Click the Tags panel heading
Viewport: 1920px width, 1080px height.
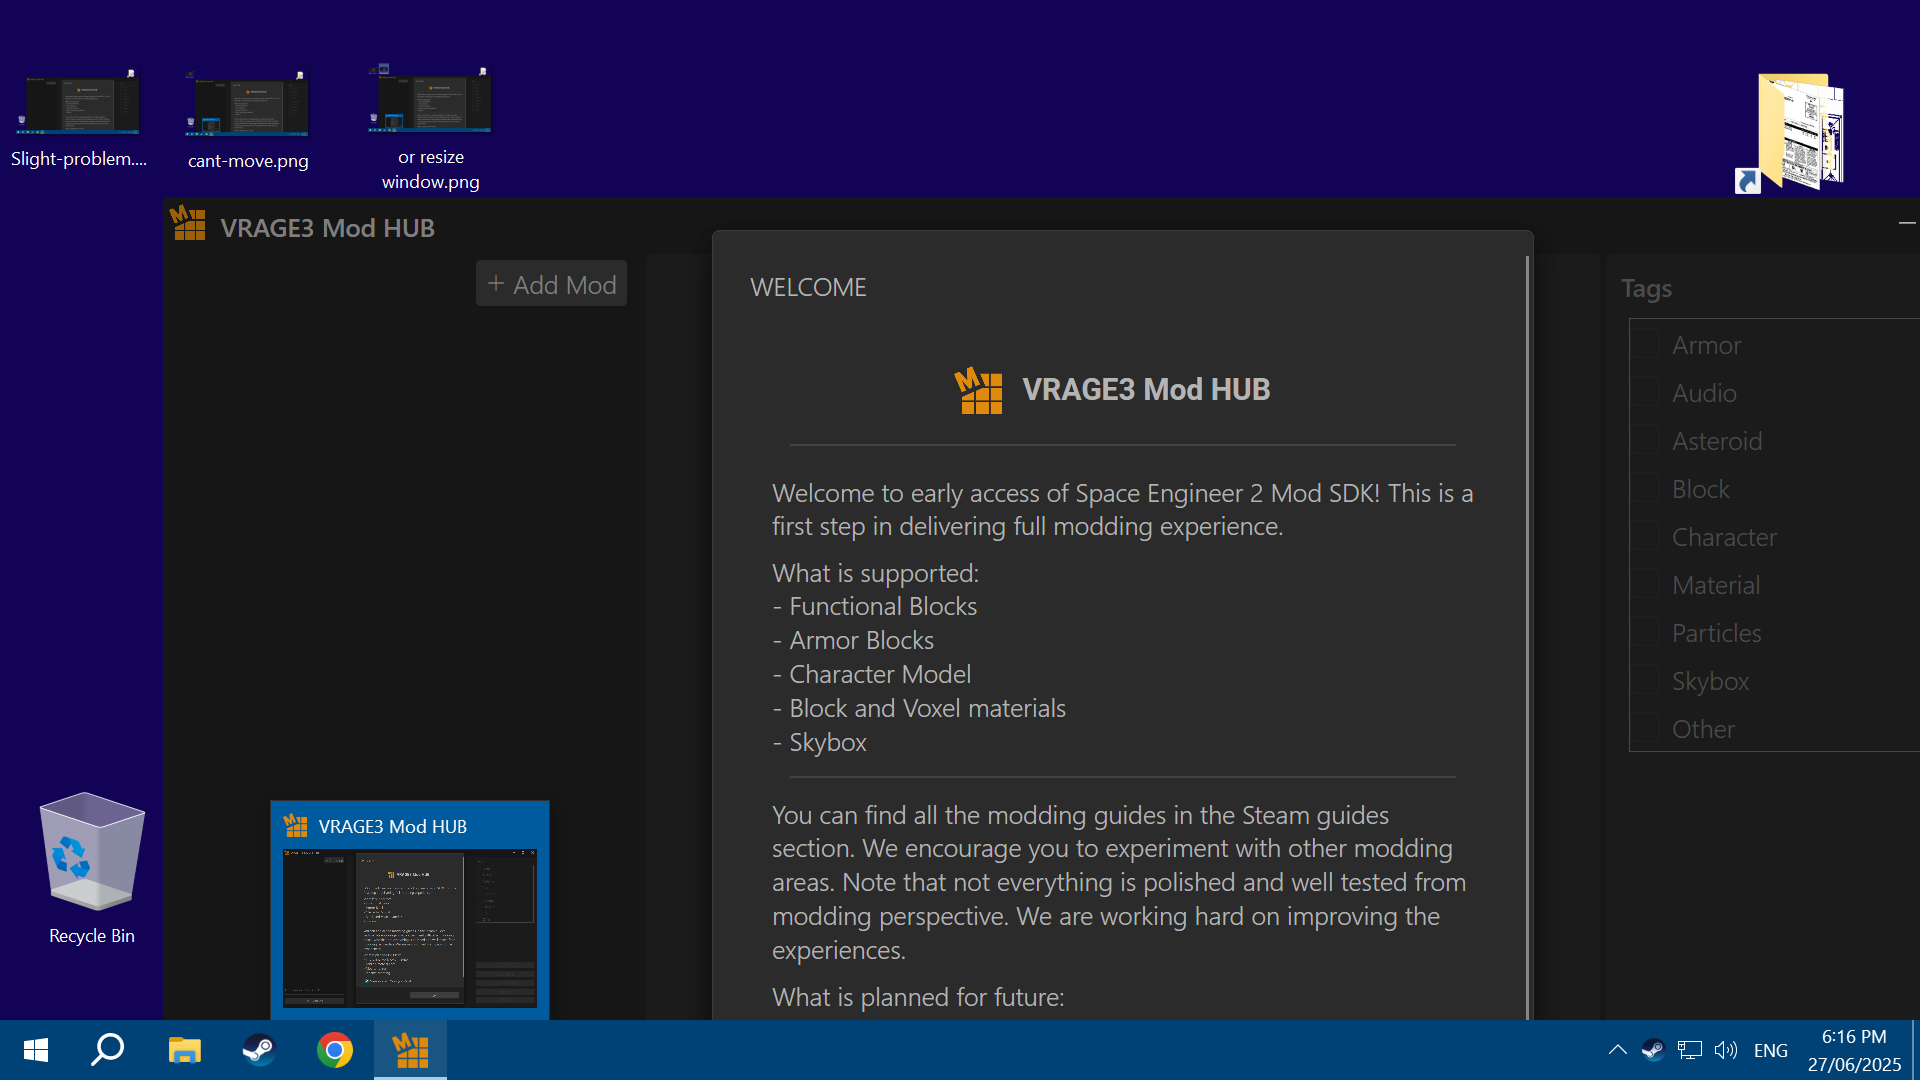[1646, 288]
